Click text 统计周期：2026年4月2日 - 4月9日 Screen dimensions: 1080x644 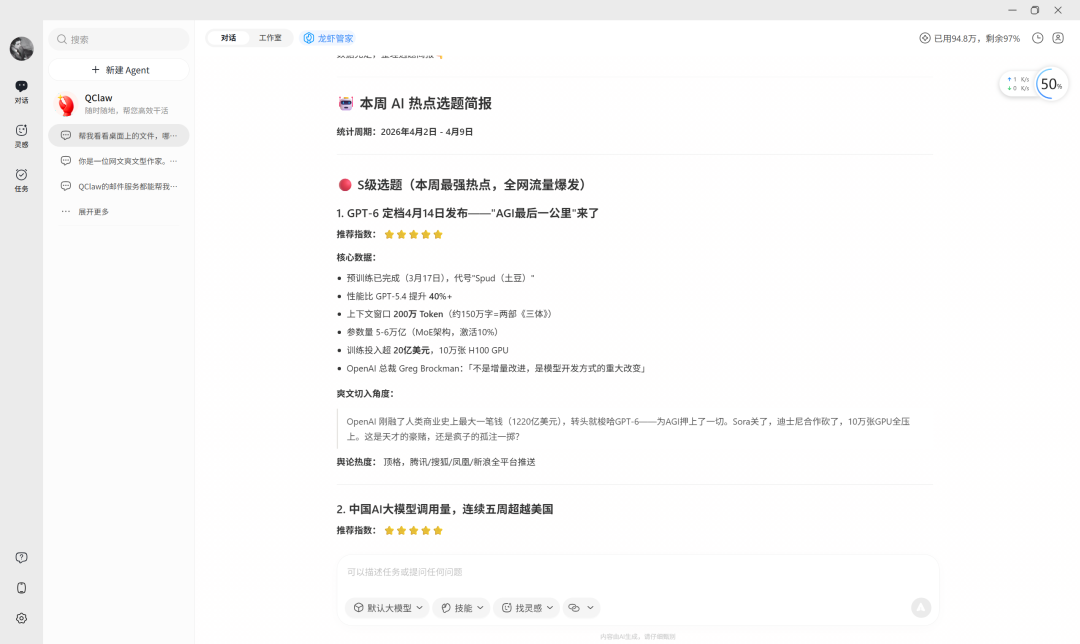pos(405,132)
